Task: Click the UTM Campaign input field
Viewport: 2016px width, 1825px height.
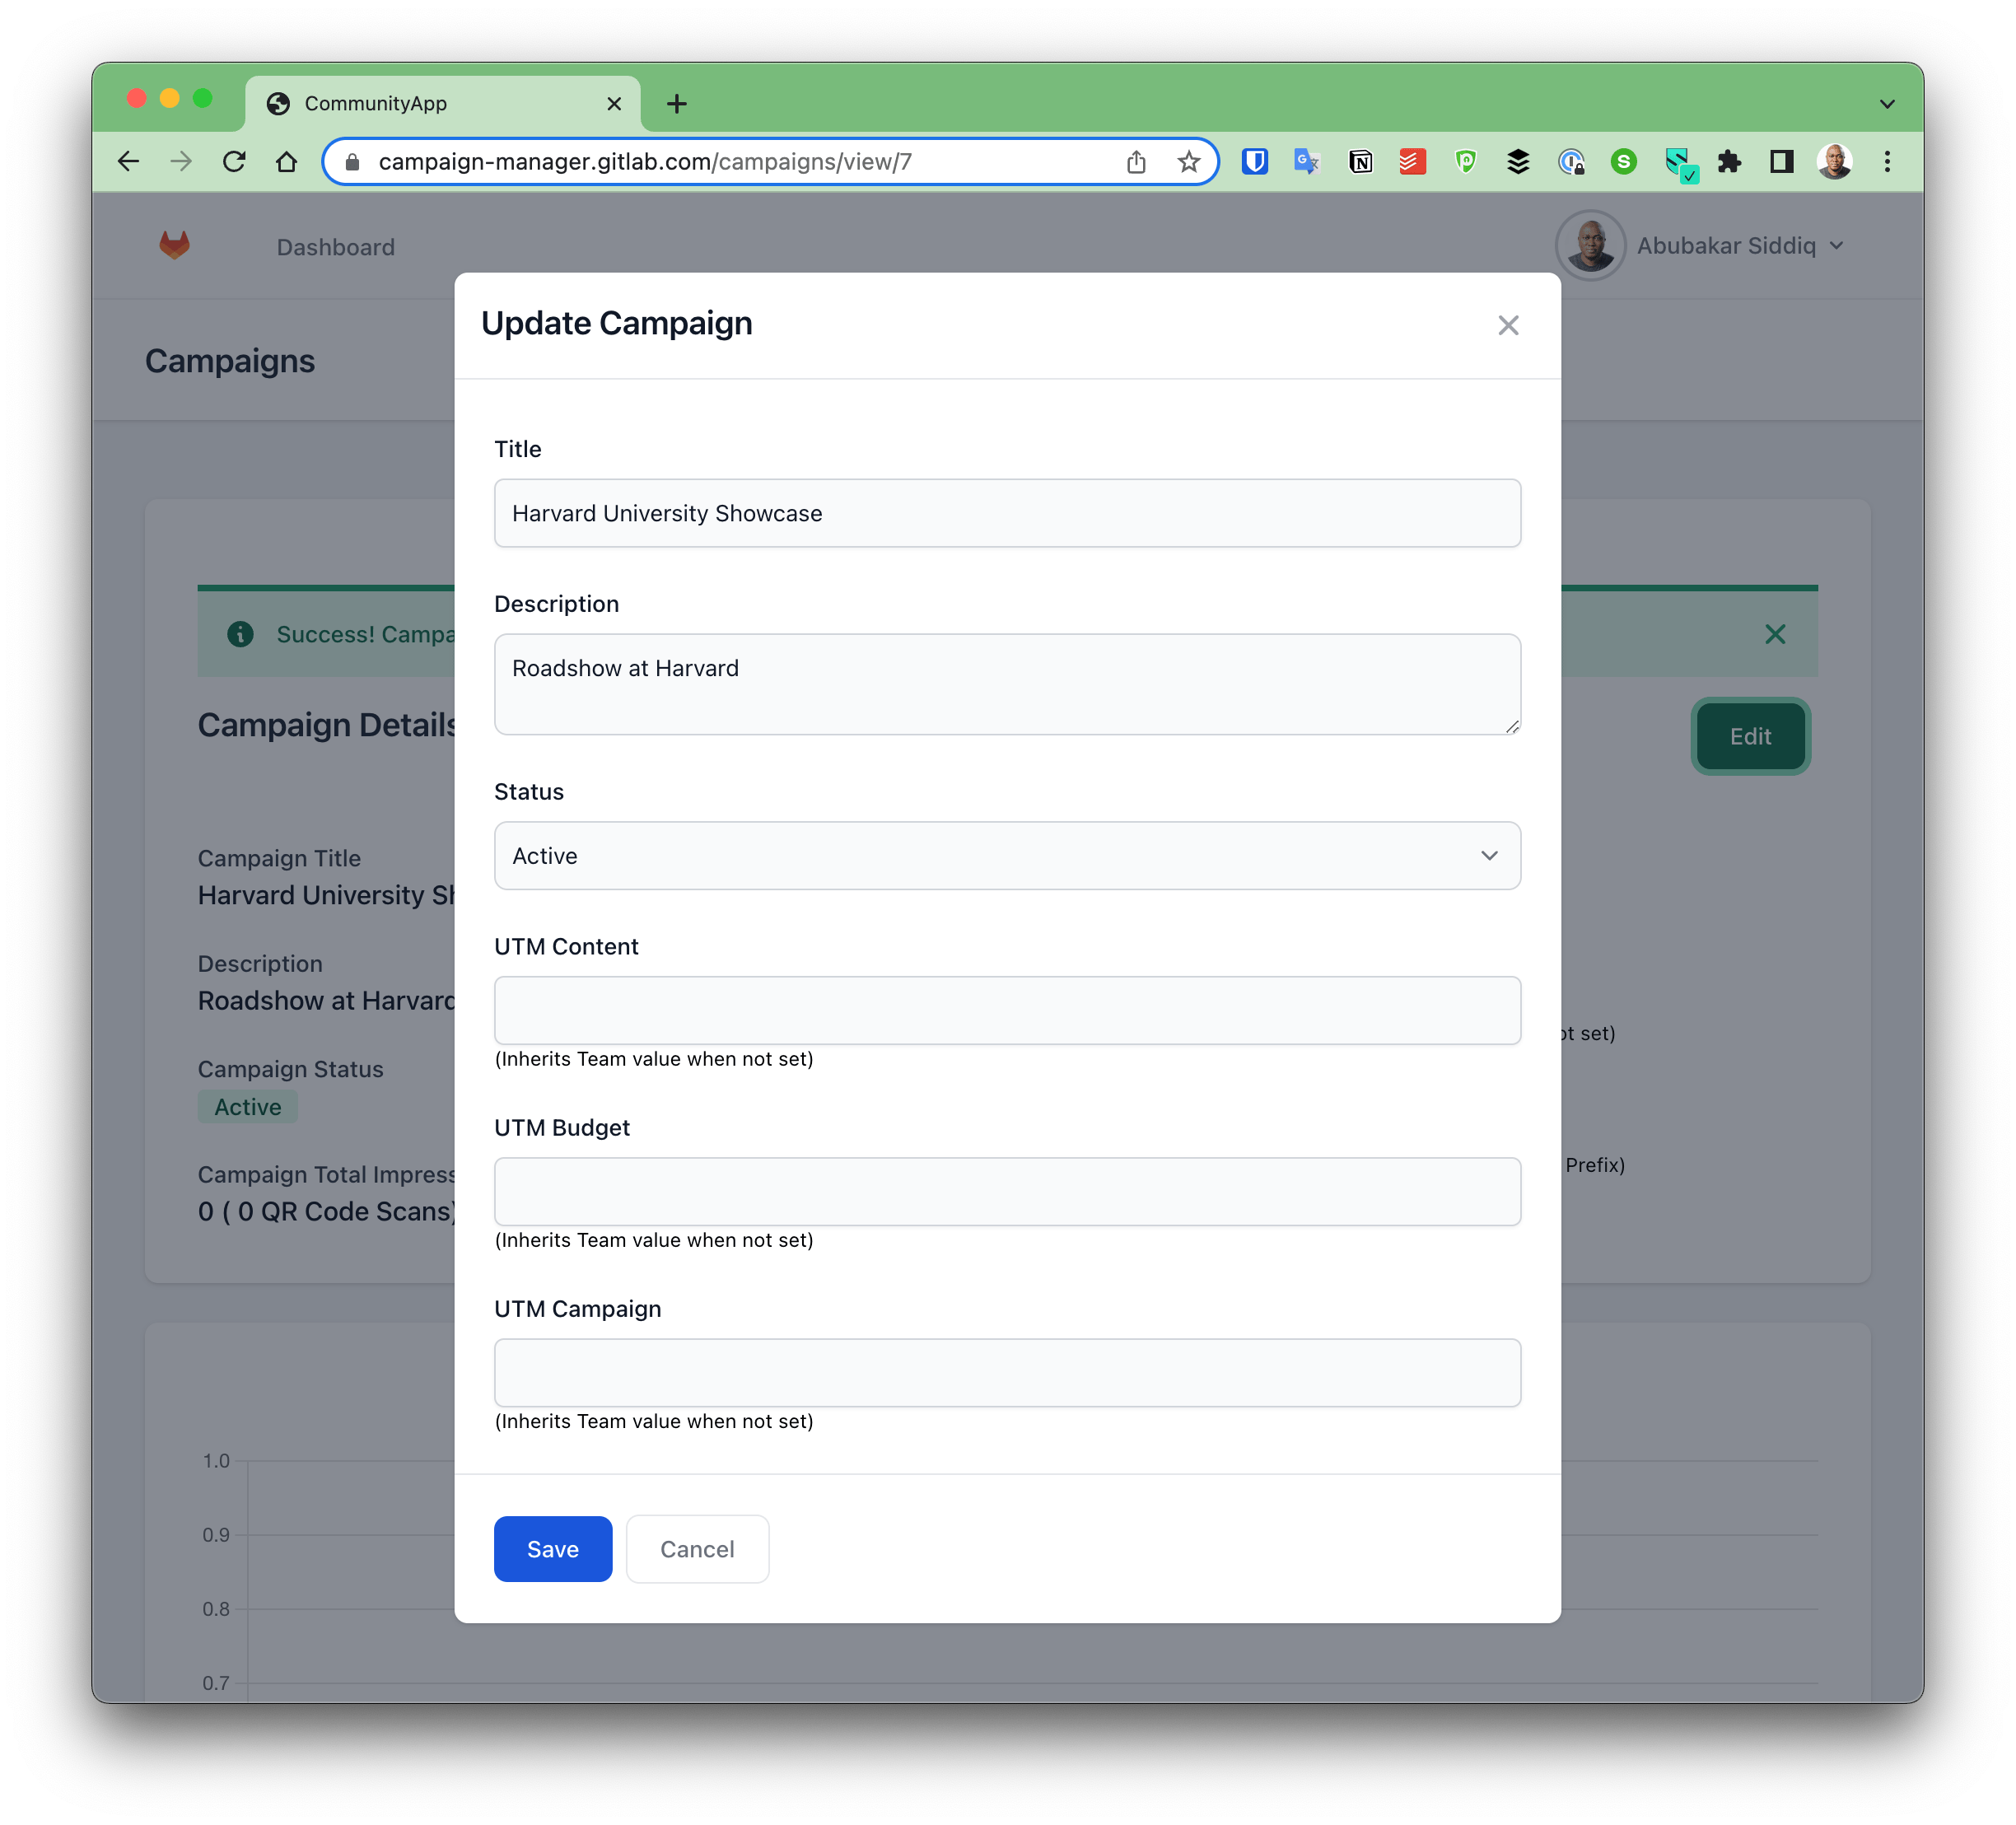Action: pos(1007,1373)
